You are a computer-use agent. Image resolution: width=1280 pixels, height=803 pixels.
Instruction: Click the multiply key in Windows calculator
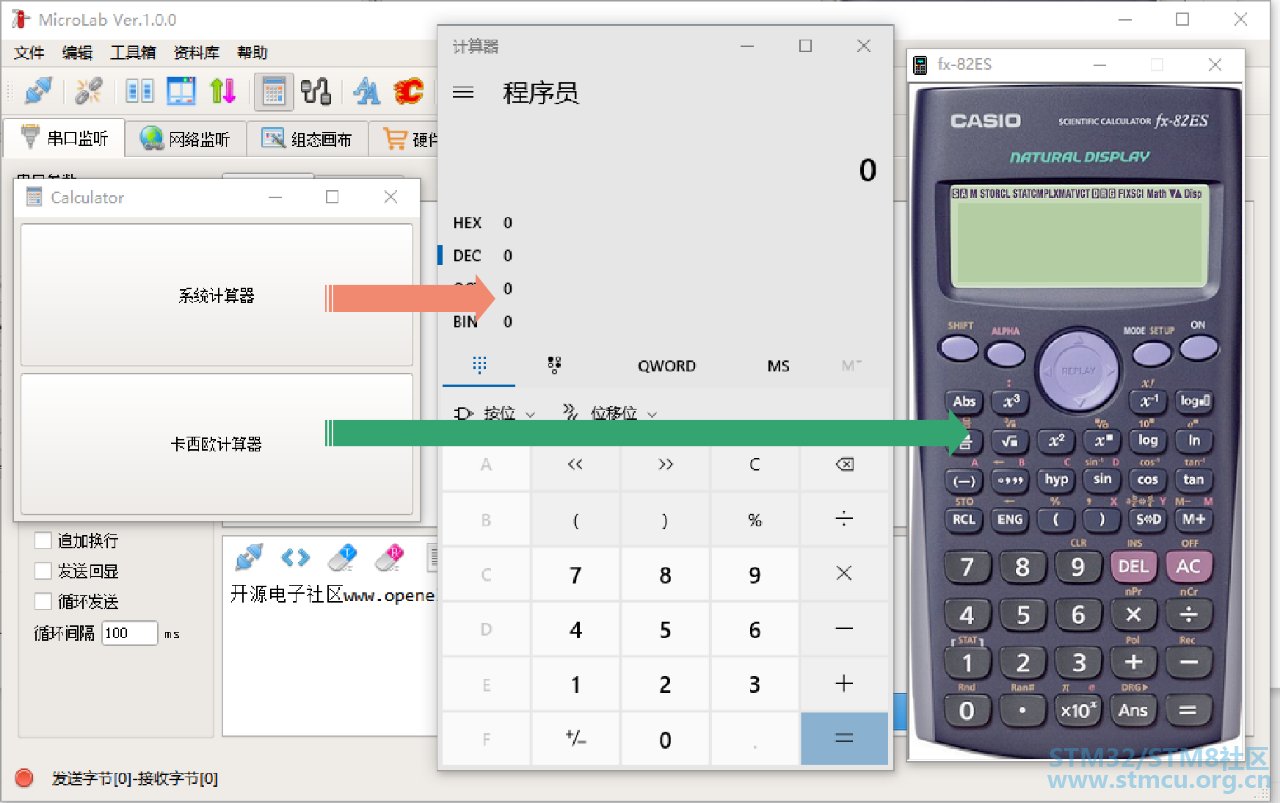coord(844,574)
